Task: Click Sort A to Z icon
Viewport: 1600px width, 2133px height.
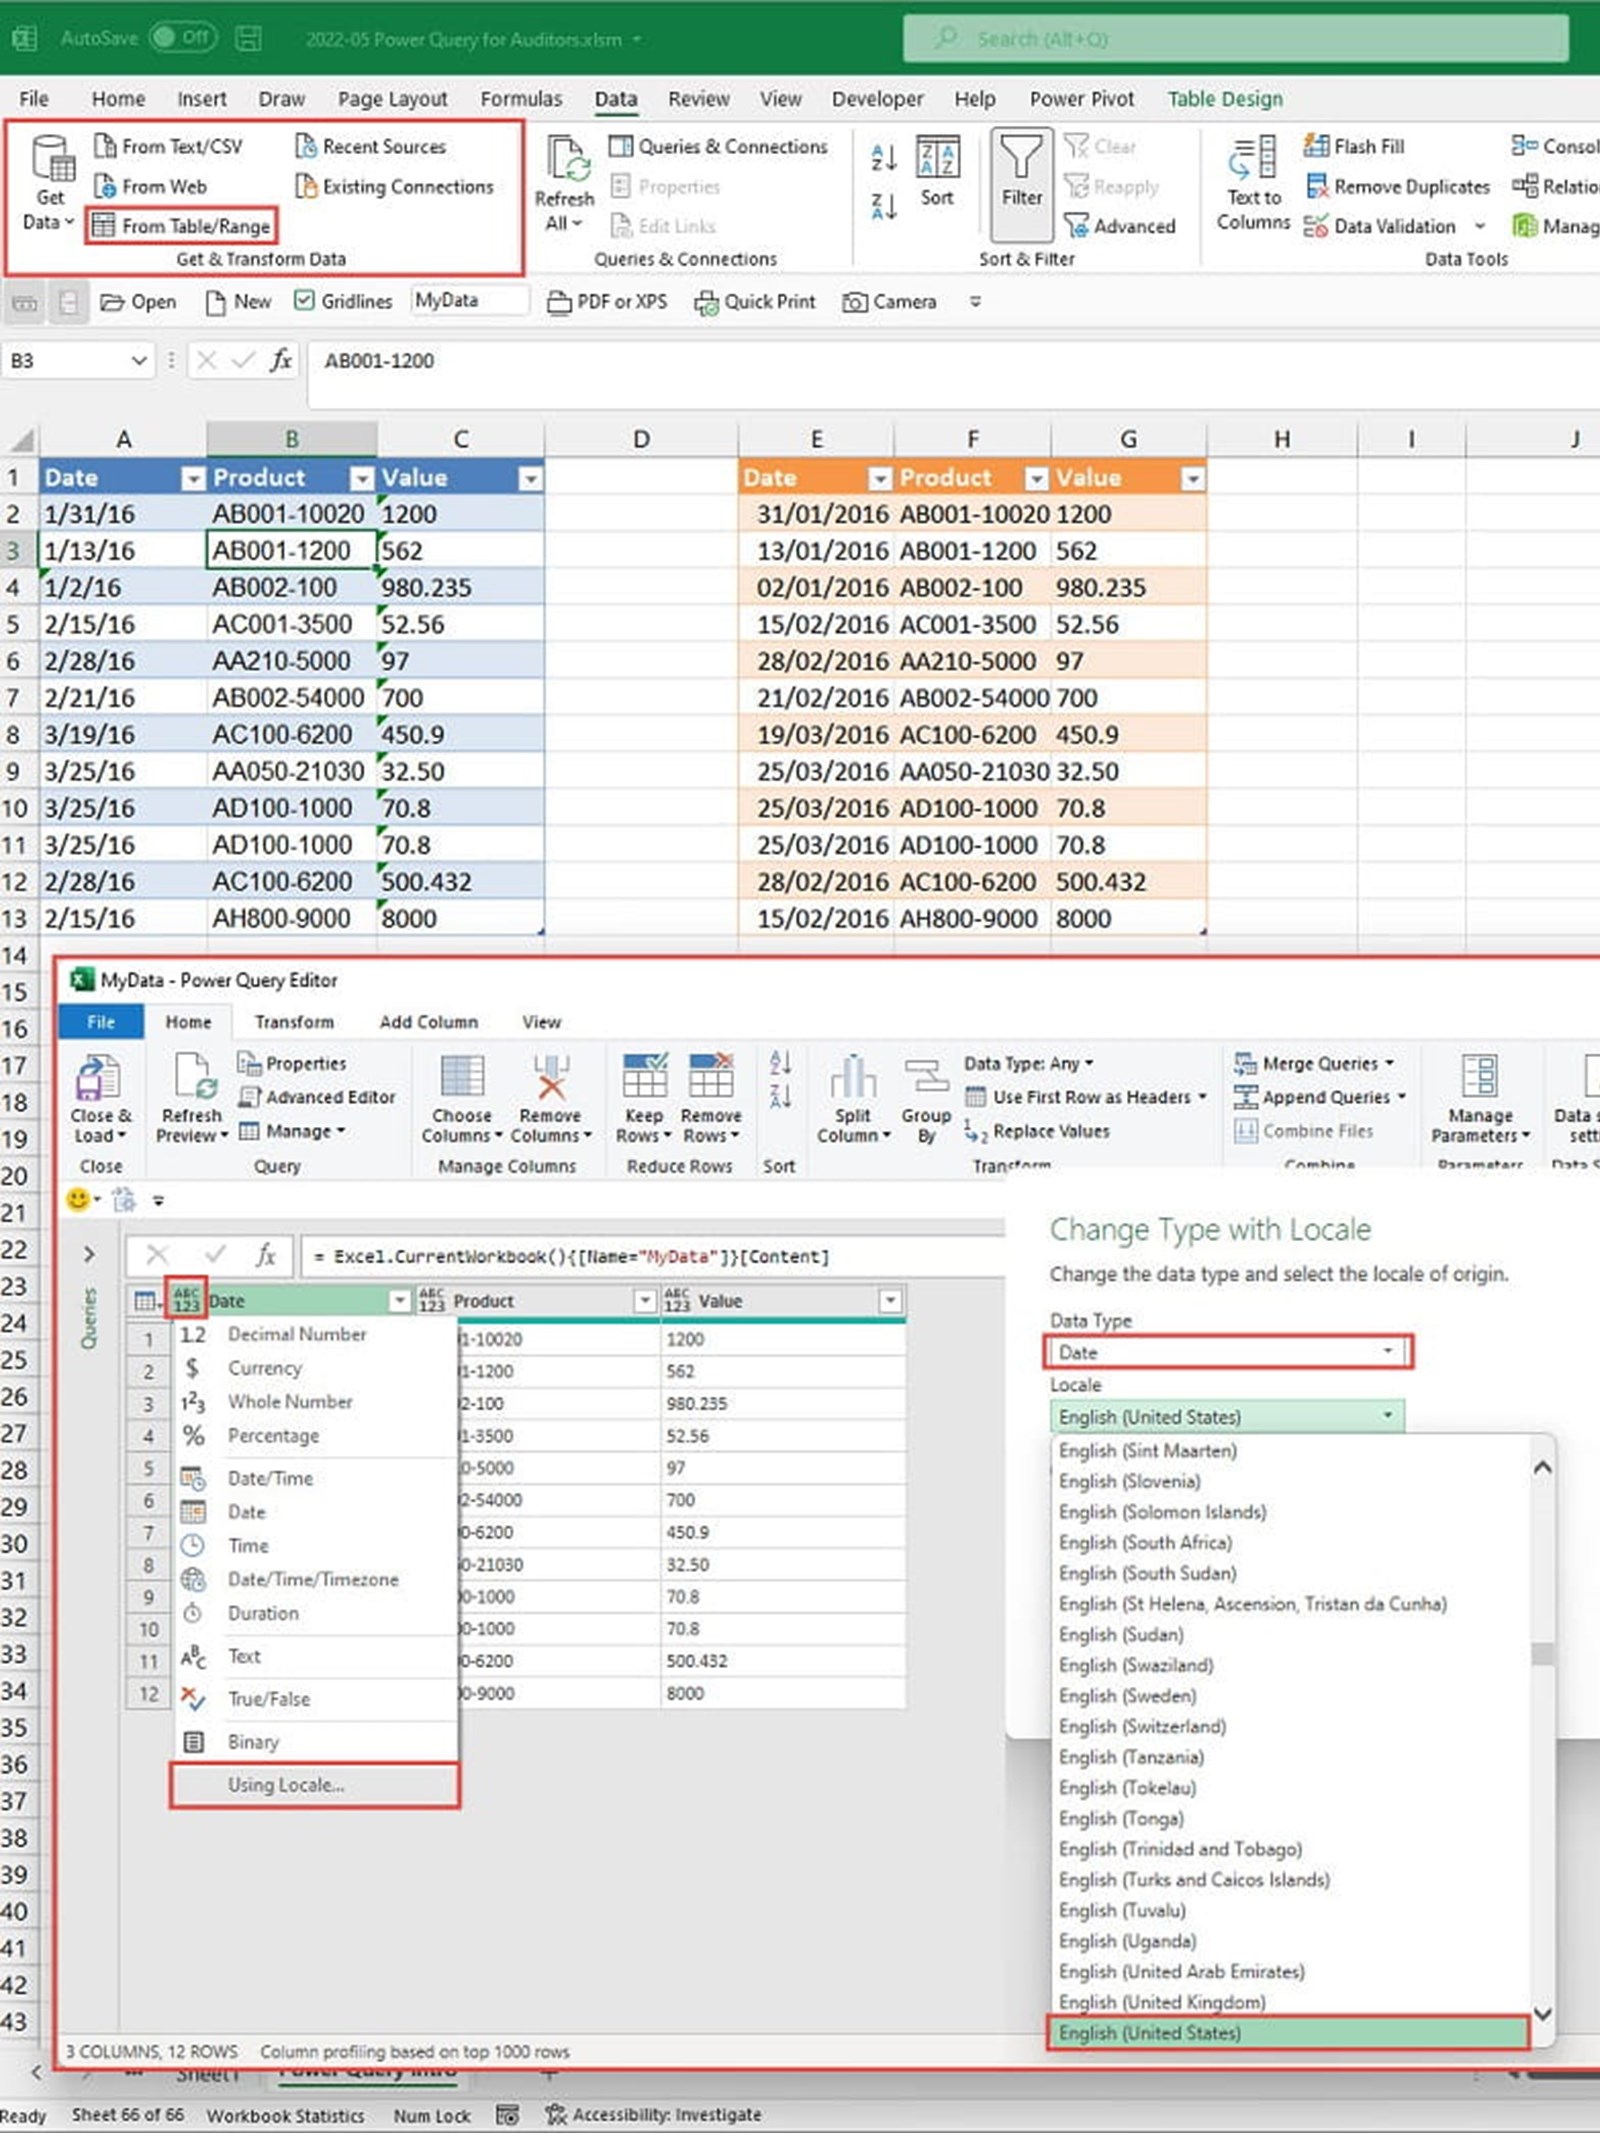Action: [x=883, y=157]
